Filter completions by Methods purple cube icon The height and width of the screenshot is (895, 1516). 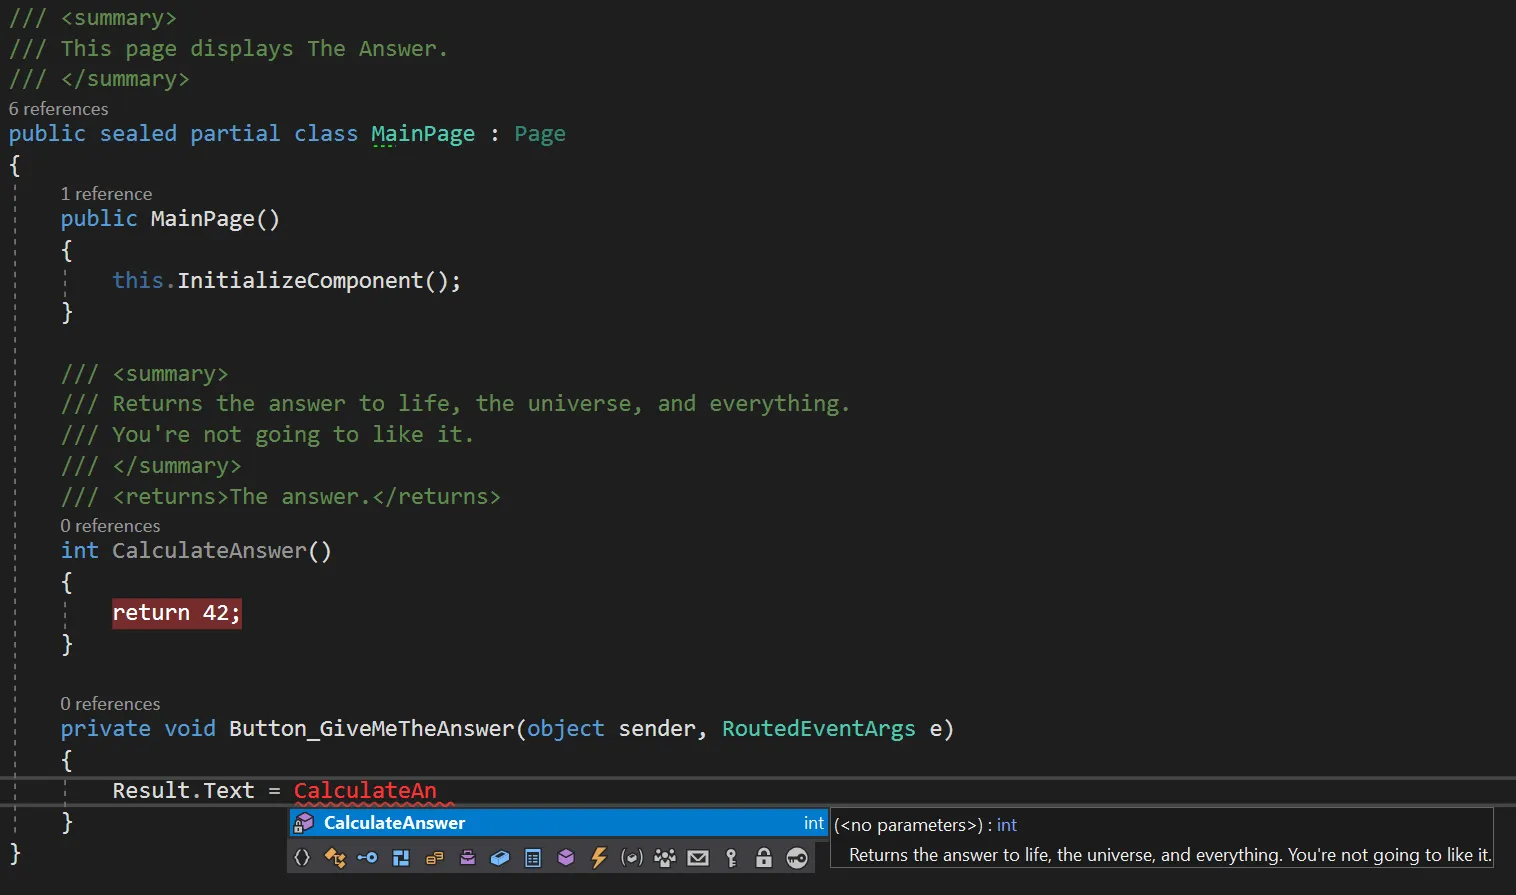[566, 857]
